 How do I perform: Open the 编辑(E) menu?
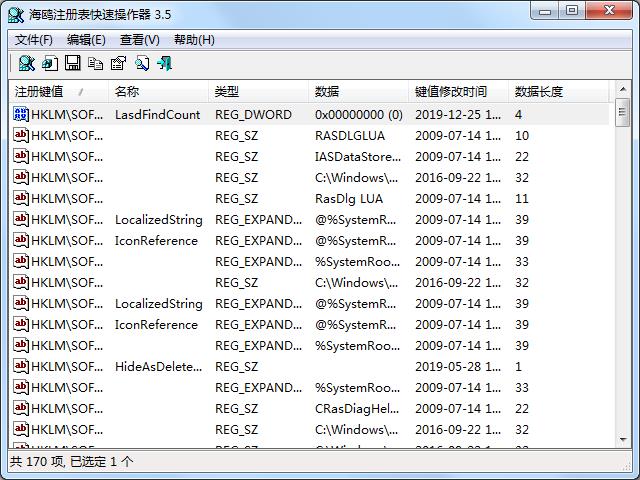pyautogui.click(x=86, y=40)
